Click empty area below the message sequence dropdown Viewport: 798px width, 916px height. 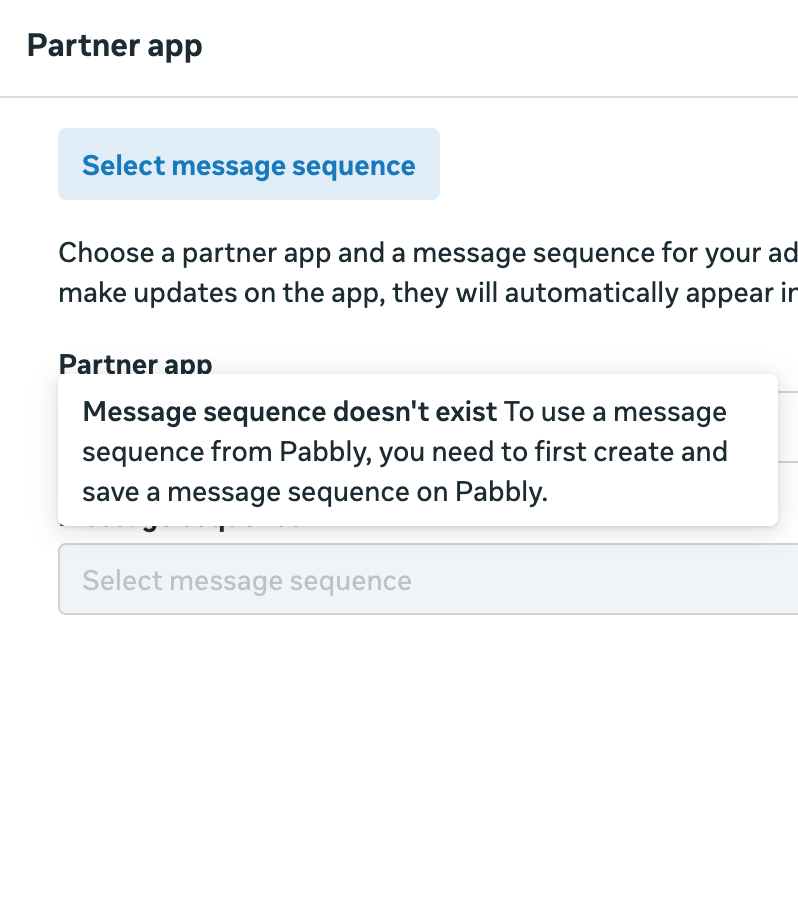(400, 750)
